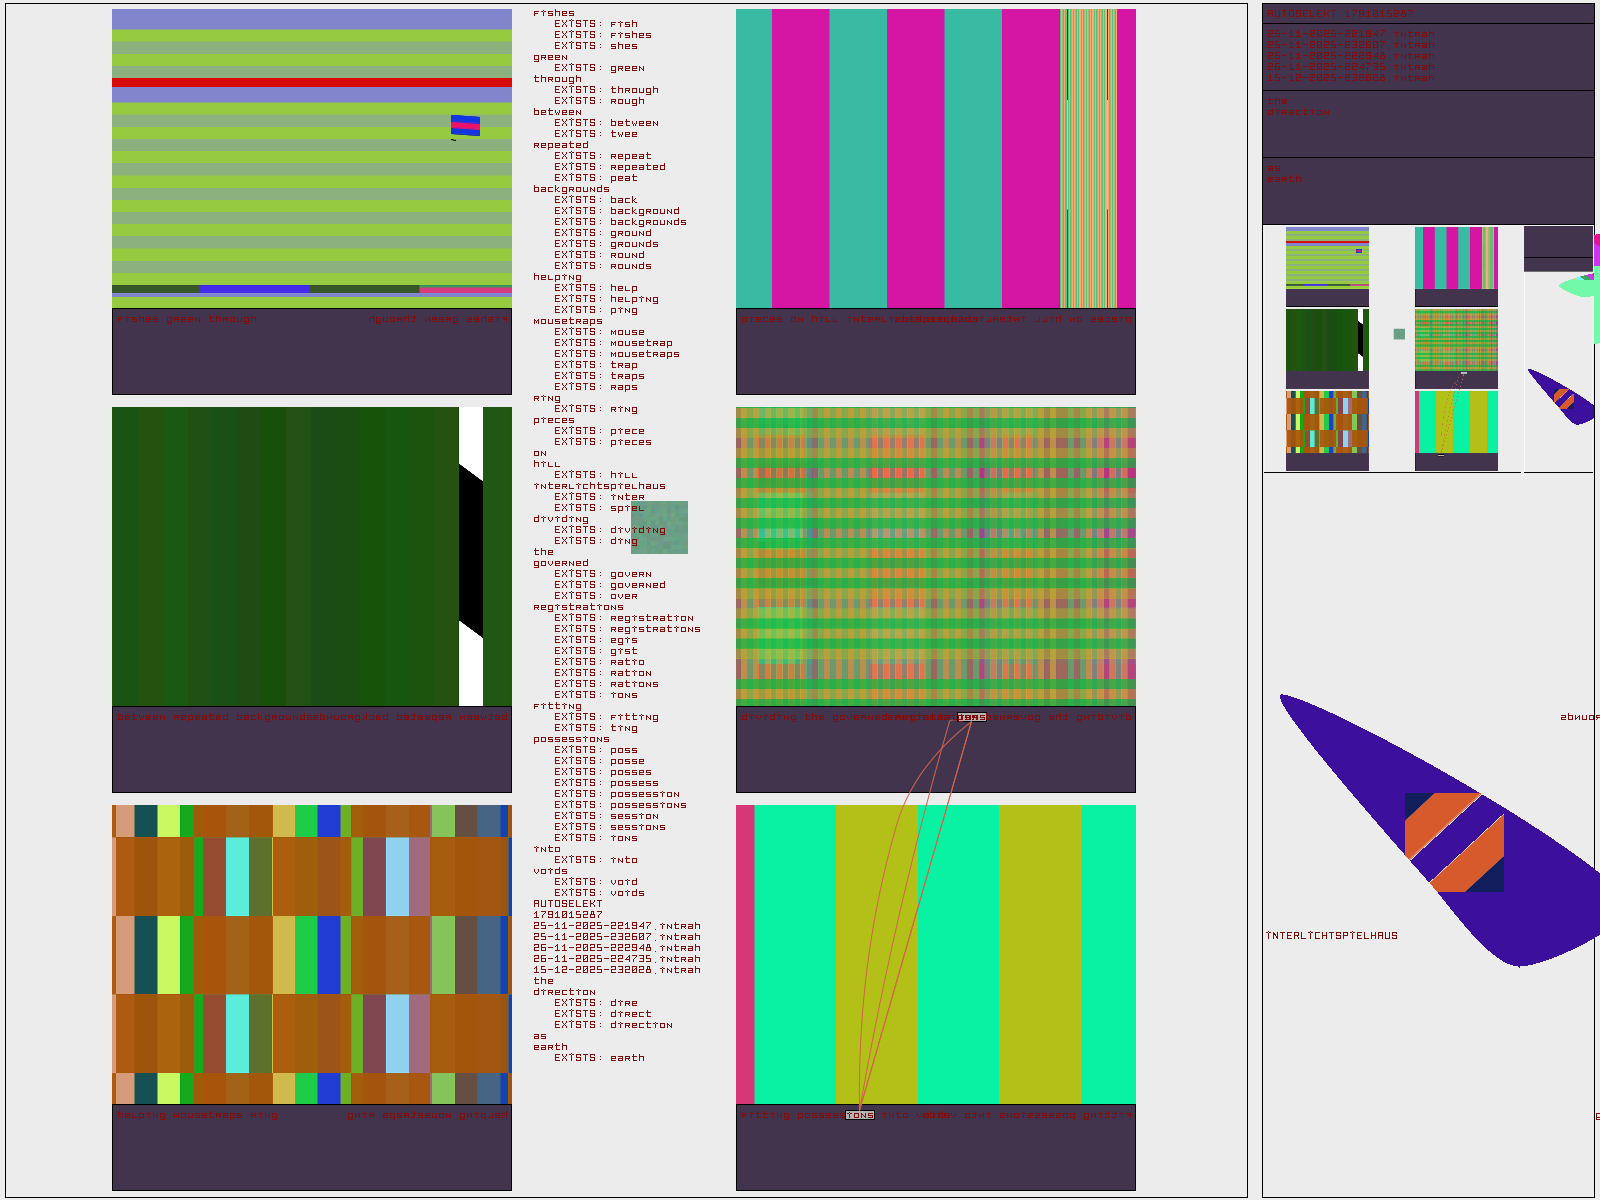Open the dark green thumbnail
This screenshot has height=1200, width=1600.
1325,340
